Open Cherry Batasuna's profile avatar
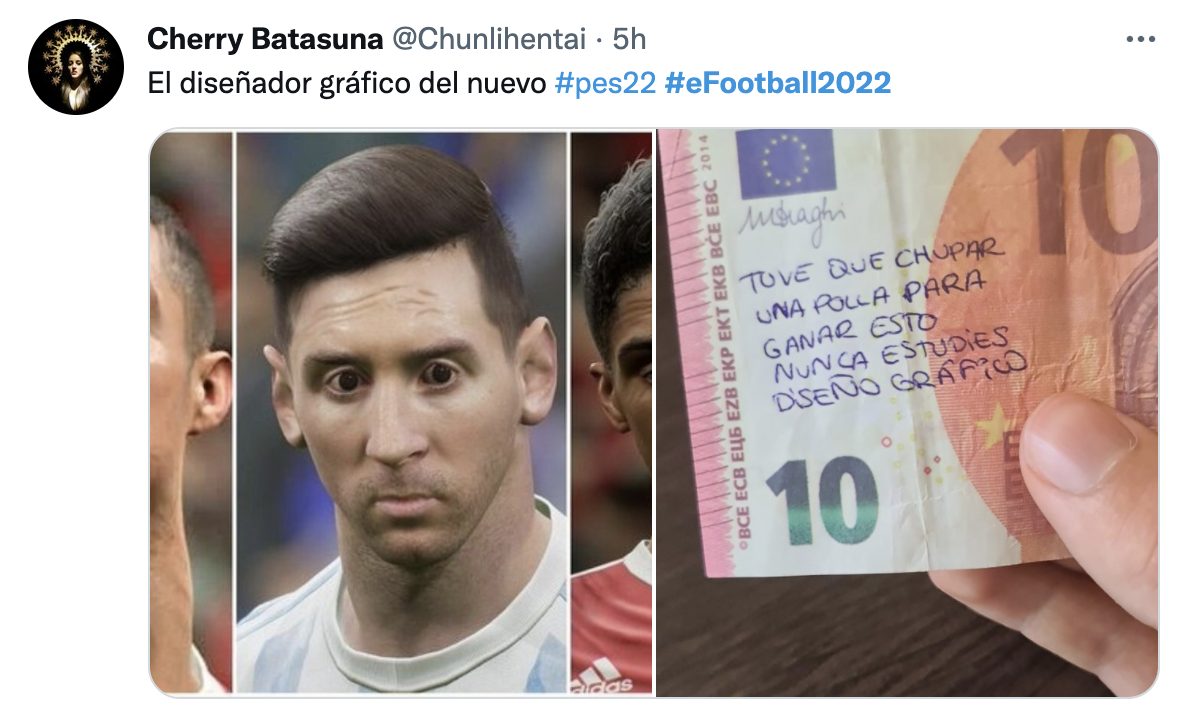This screenshot has height=710, width=1182. click(75, 67)
